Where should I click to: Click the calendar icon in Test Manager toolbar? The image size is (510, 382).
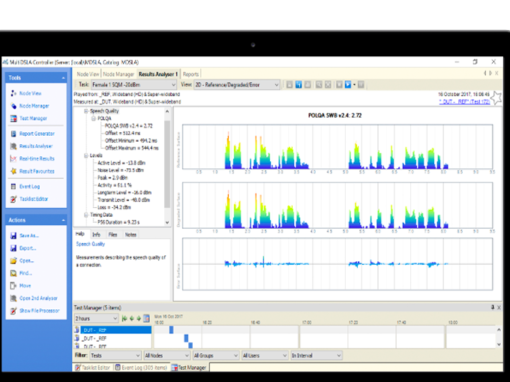click(146, 319)
